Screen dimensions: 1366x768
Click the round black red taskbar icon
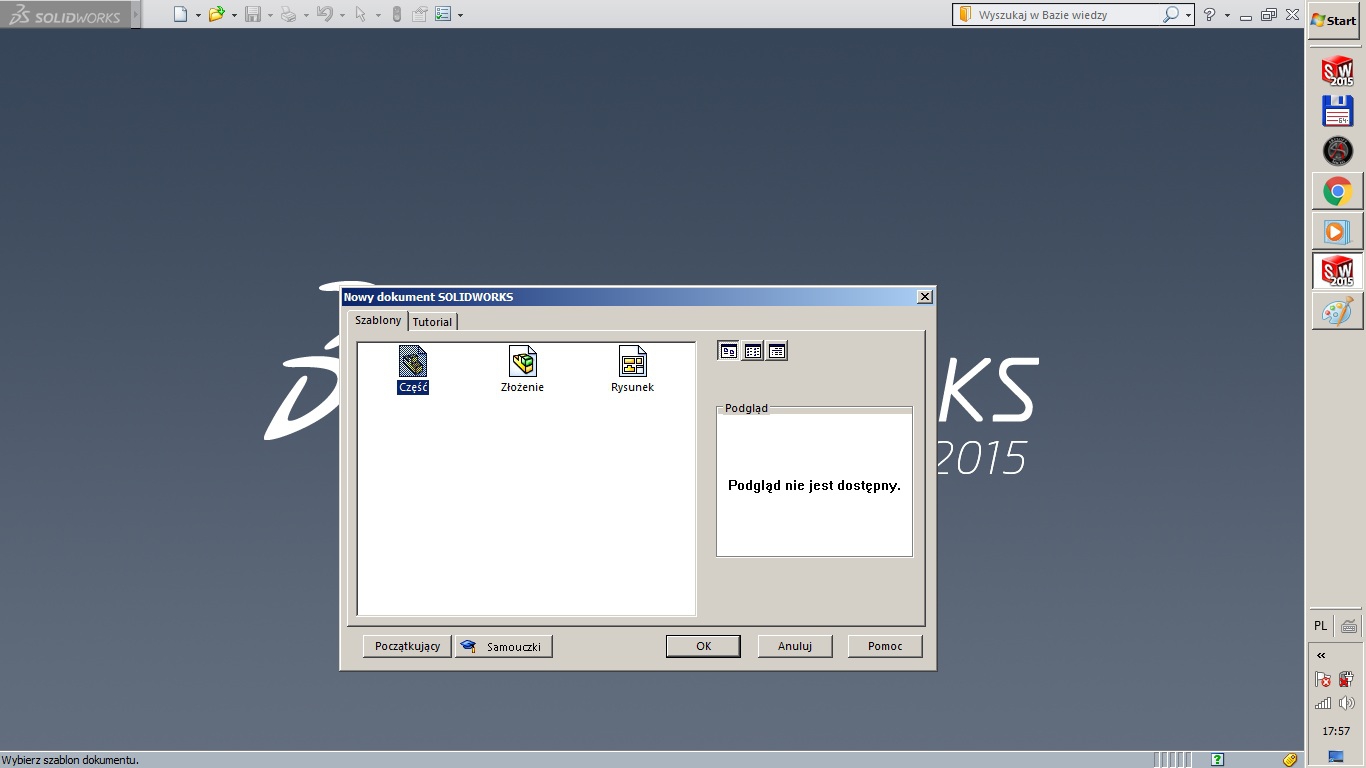(x=1337, y=151)
